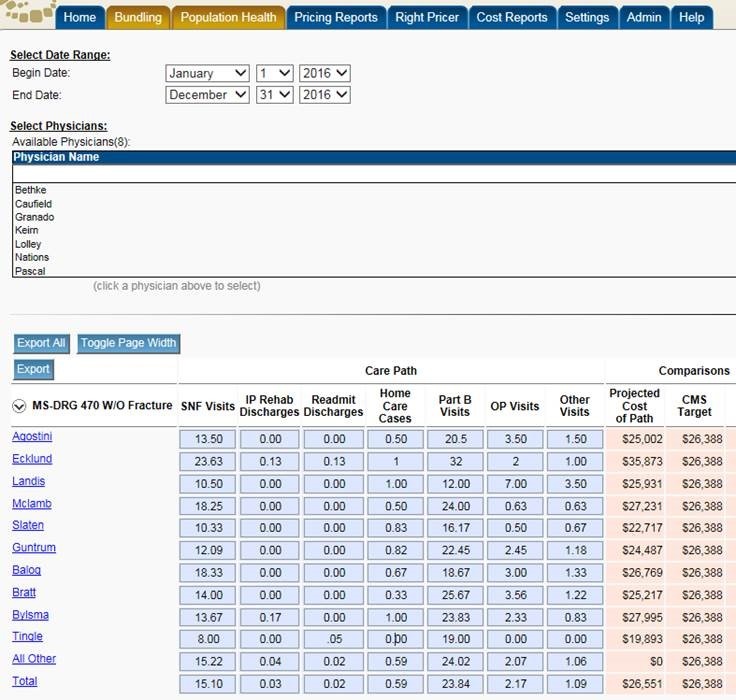Edit Guntrum's Other Visits field 1.18
Screen dimensions: 736x700
pos(575,550)
